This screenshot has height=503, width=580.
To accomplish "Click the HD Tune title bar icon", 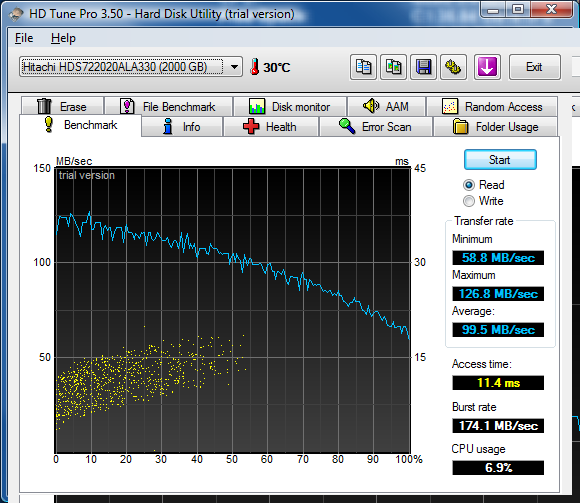I will click(16, 14).
